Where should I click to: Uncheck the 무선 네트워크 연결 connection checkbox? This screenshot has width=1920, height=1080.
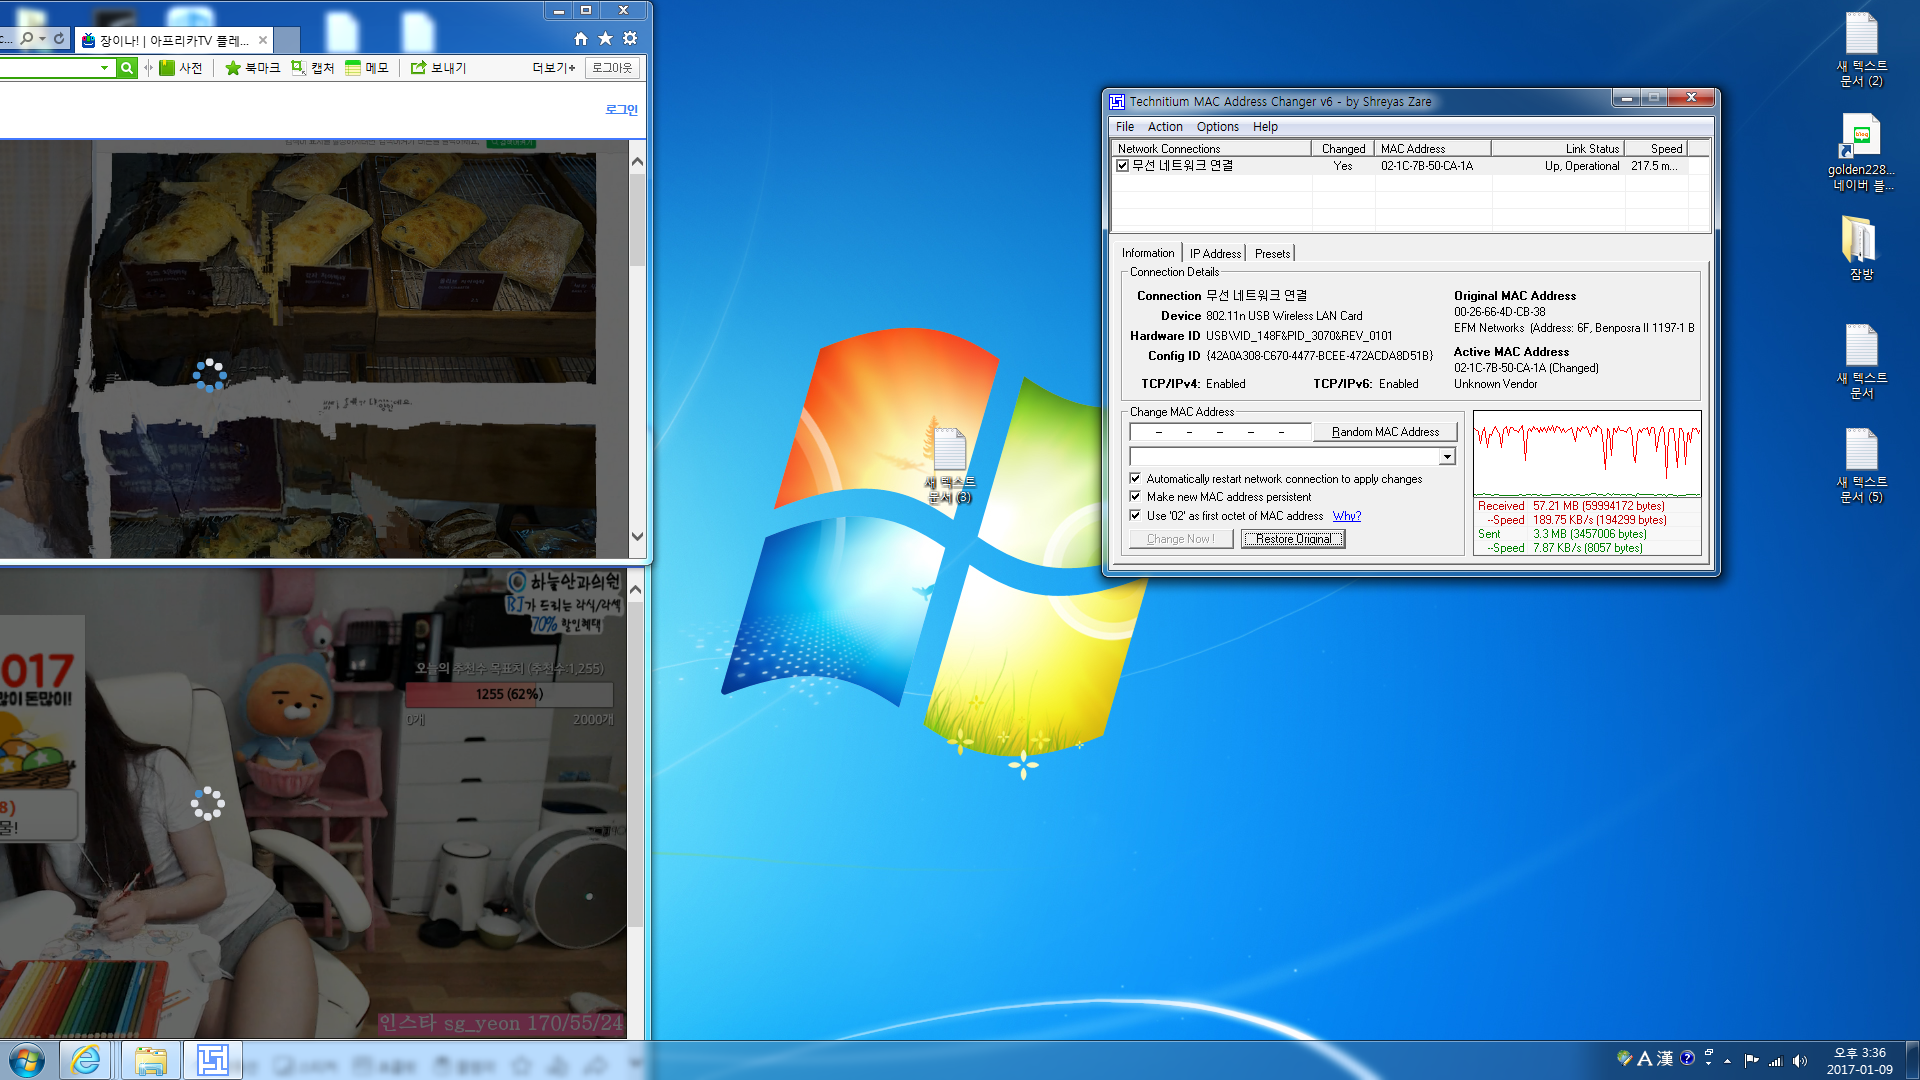1123,166
